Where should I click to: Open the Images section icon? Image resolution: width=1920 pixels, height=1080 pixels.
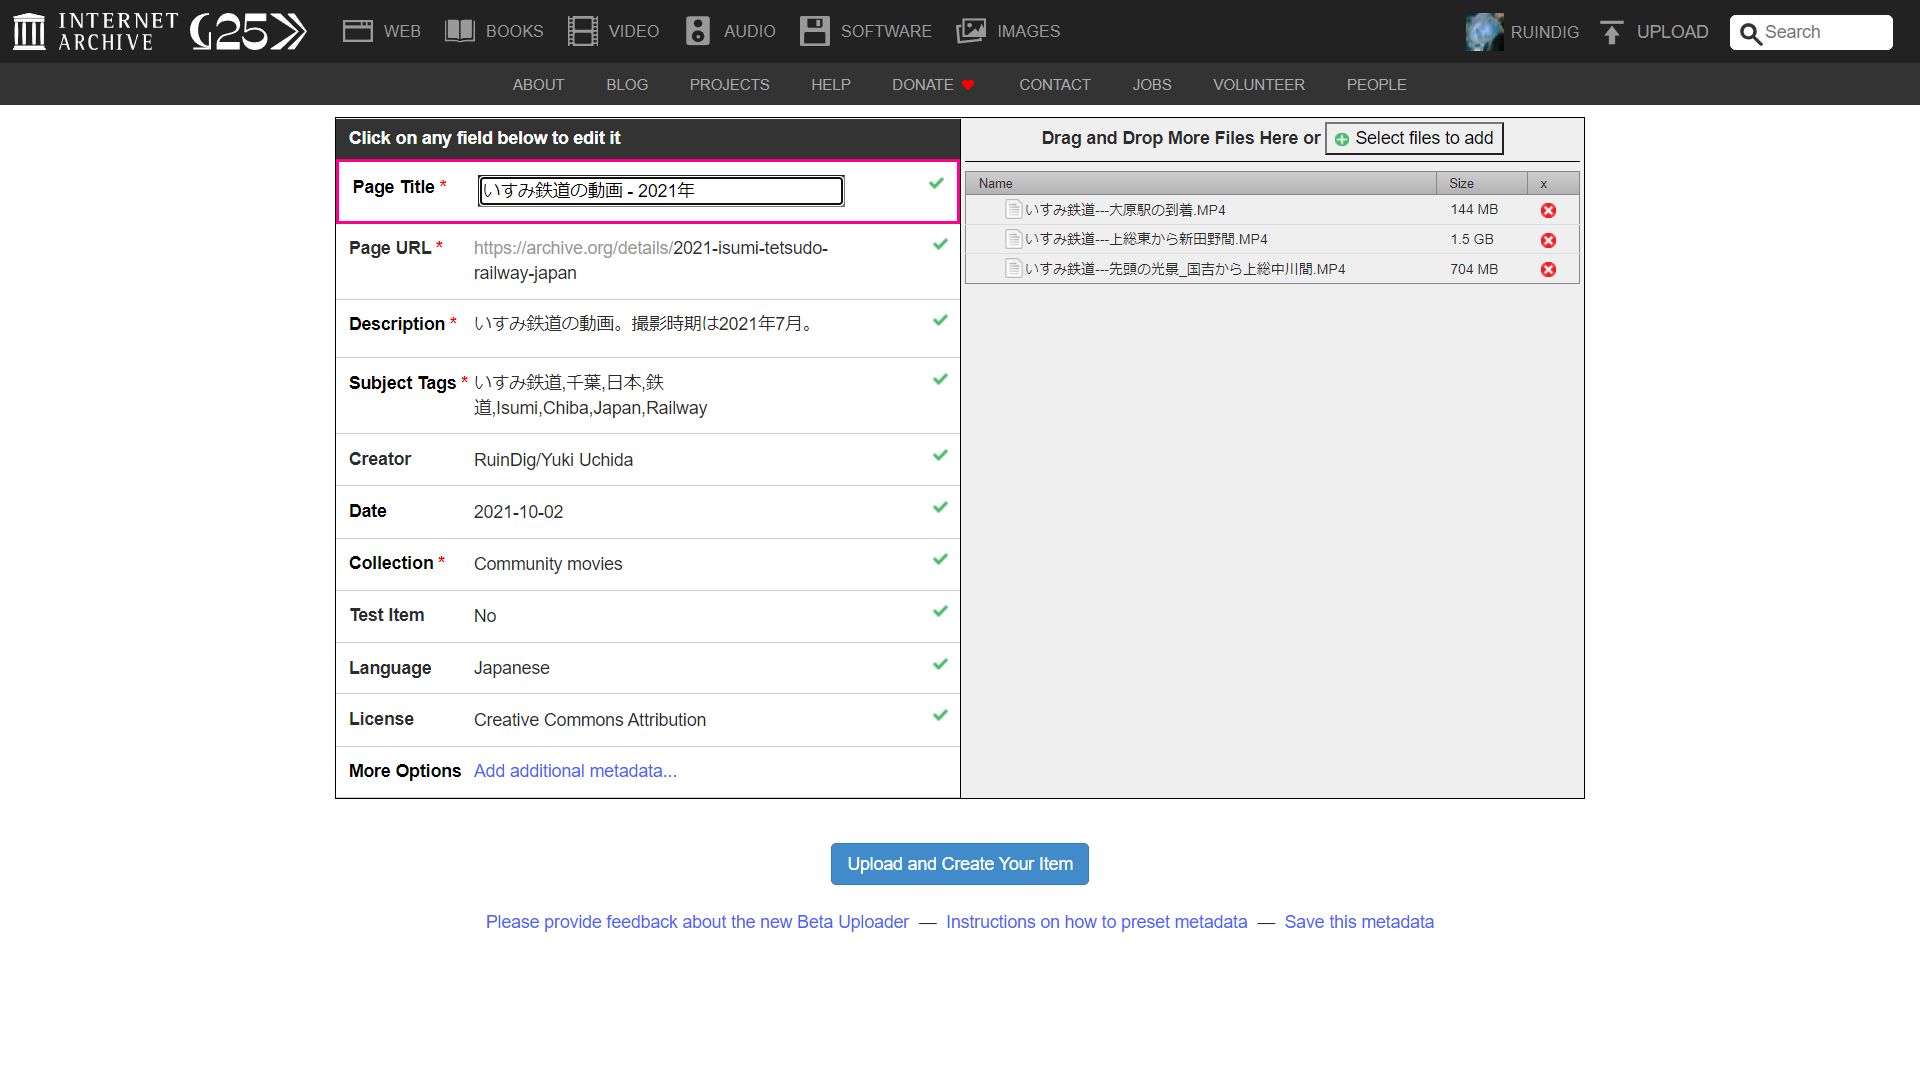[x=971, y=31]
